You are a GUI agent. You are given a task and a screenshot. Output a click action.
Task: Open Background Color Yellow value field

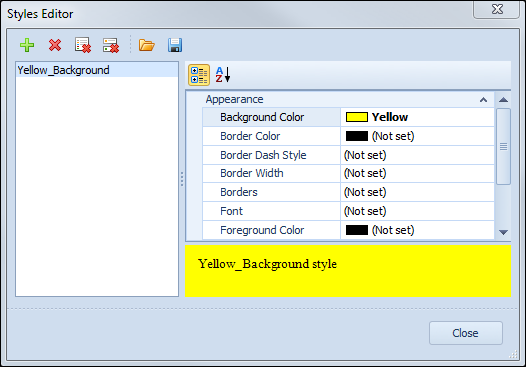(x=417, y=117)
